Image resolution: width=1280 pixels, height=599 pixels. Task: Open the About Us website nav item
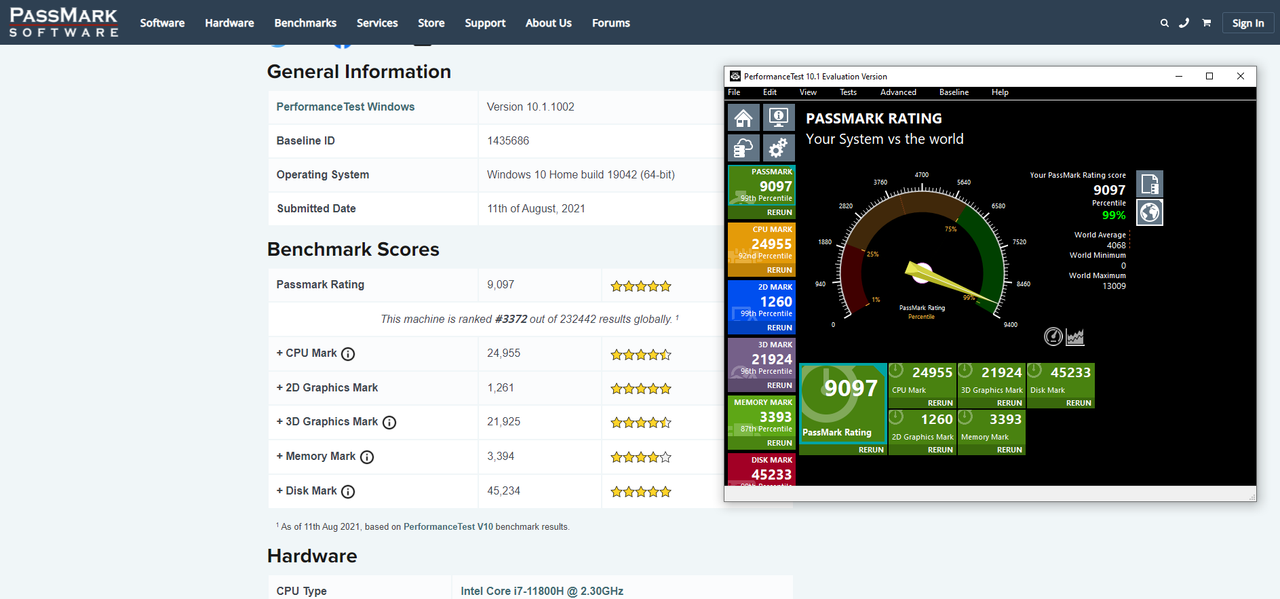click(x=548, y=23)
